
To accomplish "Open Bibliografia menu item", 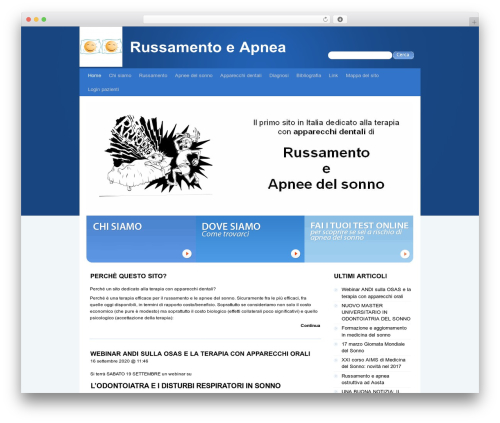I will point(309,75).
